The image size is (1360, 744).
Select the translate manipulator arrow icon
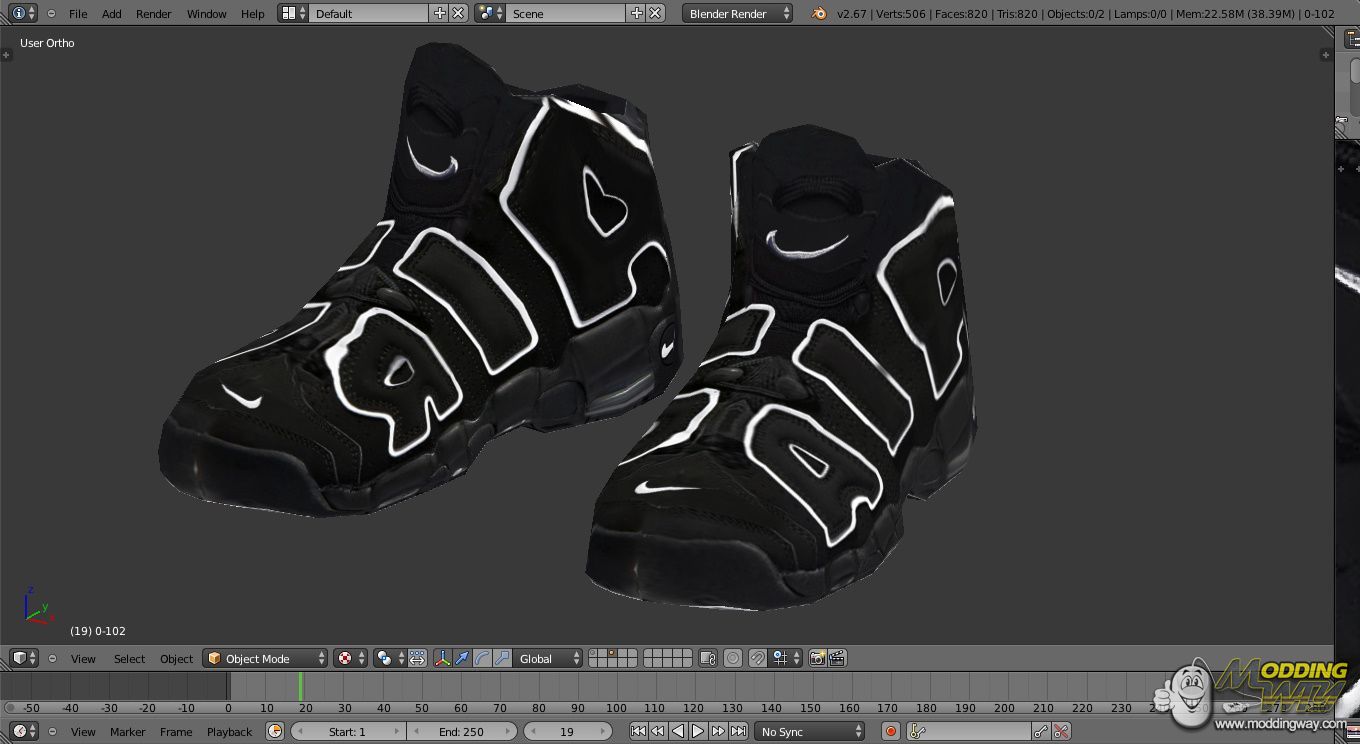pyautogui.click(x=462, y=658)
